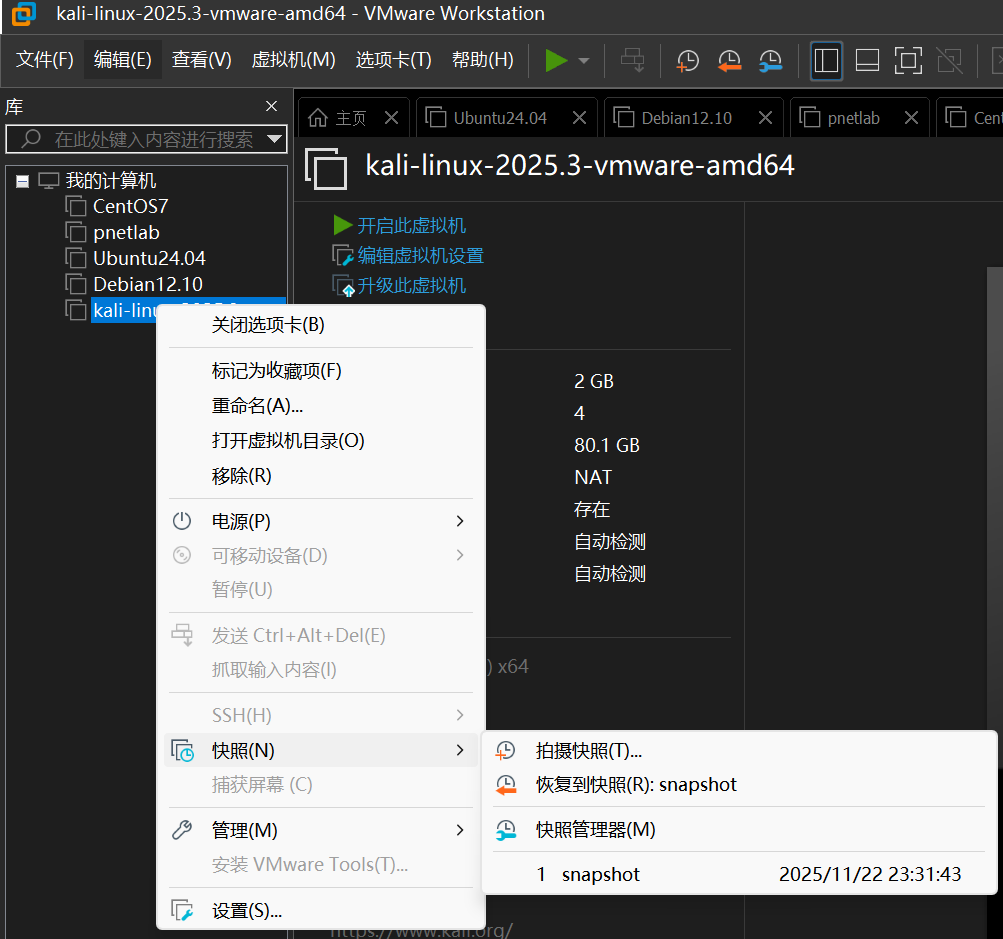Click the take snapshot clock icon in toolbar
Viewport: 1003px width, 939px height.
coord(687,60)
